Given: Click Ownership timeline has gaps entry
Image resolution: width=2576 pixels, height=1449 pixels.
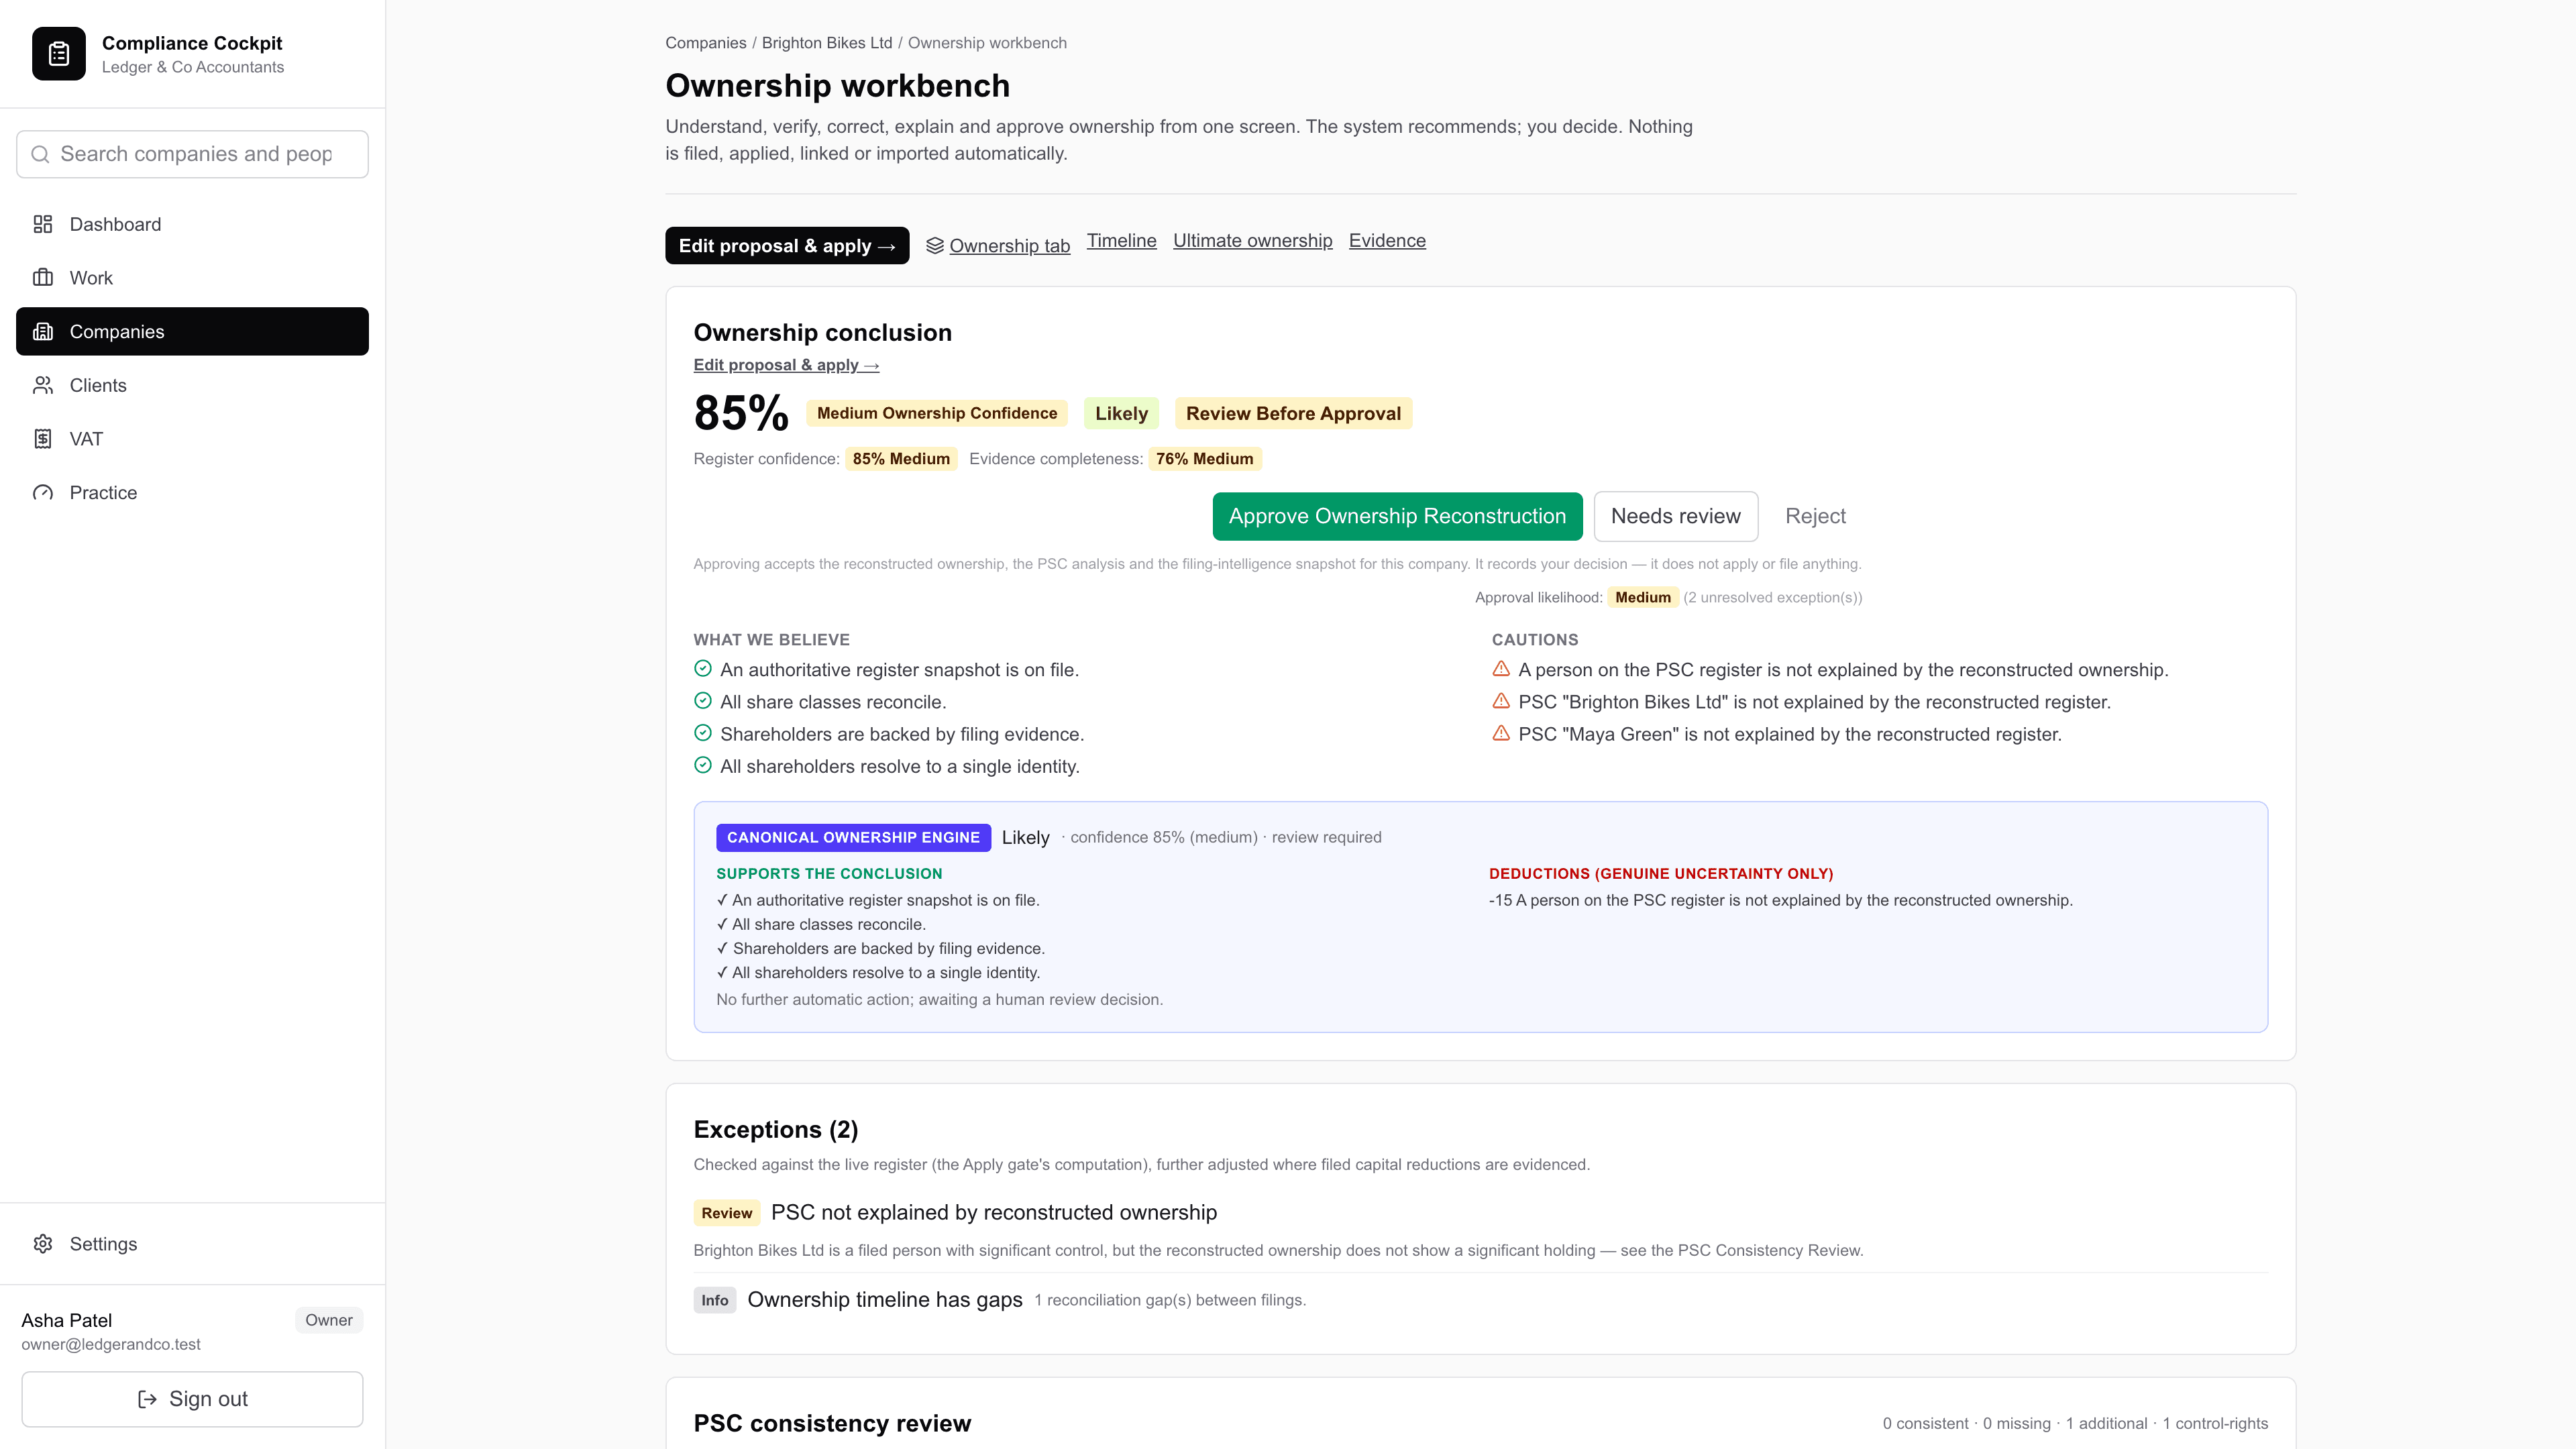Looking at the screenshot, I should [884, 1299].
